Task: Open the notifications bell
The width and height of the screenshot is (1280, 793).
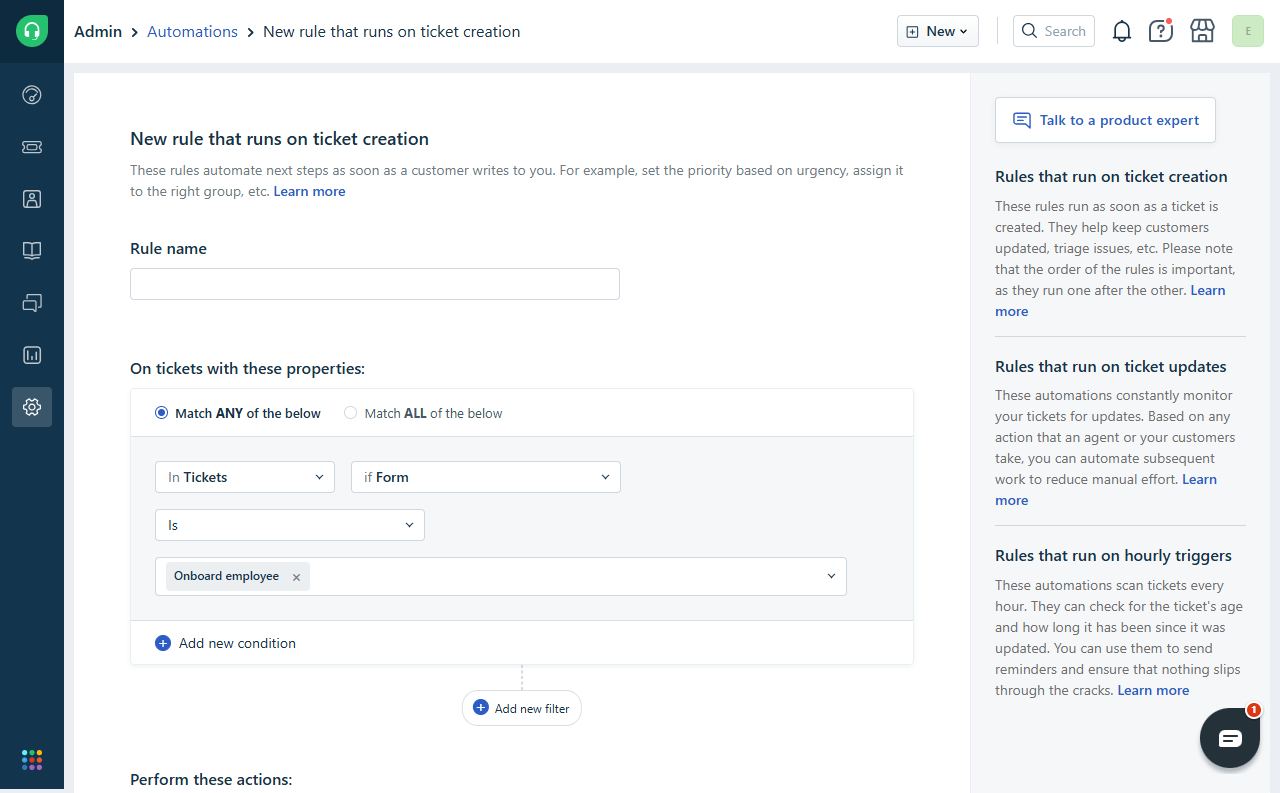Action: pos(1122,31)
